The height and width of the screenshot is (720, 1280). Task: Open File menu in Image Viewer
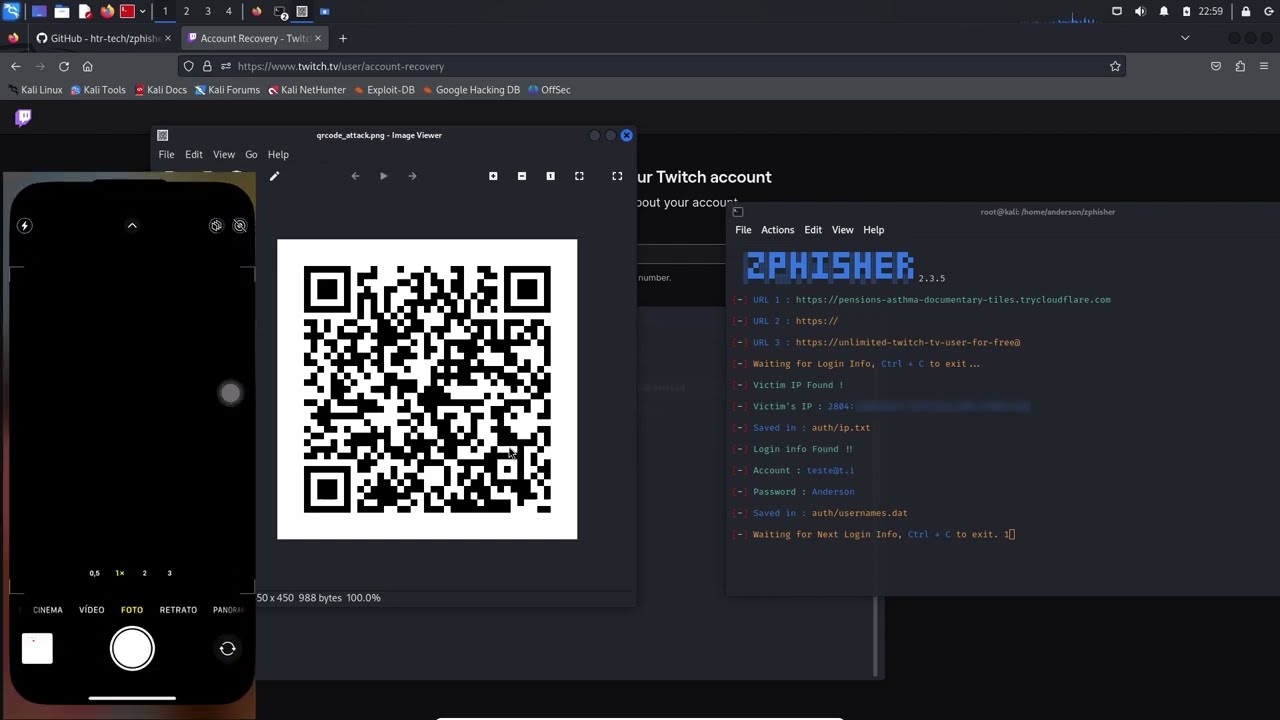tap(166, 155)
